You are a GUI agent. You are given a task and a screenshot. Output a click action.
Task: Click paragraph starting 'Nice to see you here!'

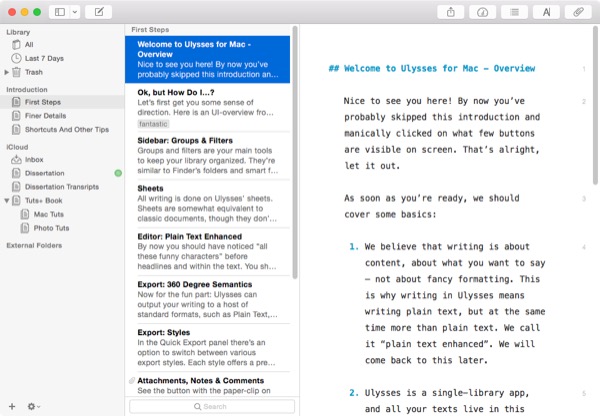[442, 133]
